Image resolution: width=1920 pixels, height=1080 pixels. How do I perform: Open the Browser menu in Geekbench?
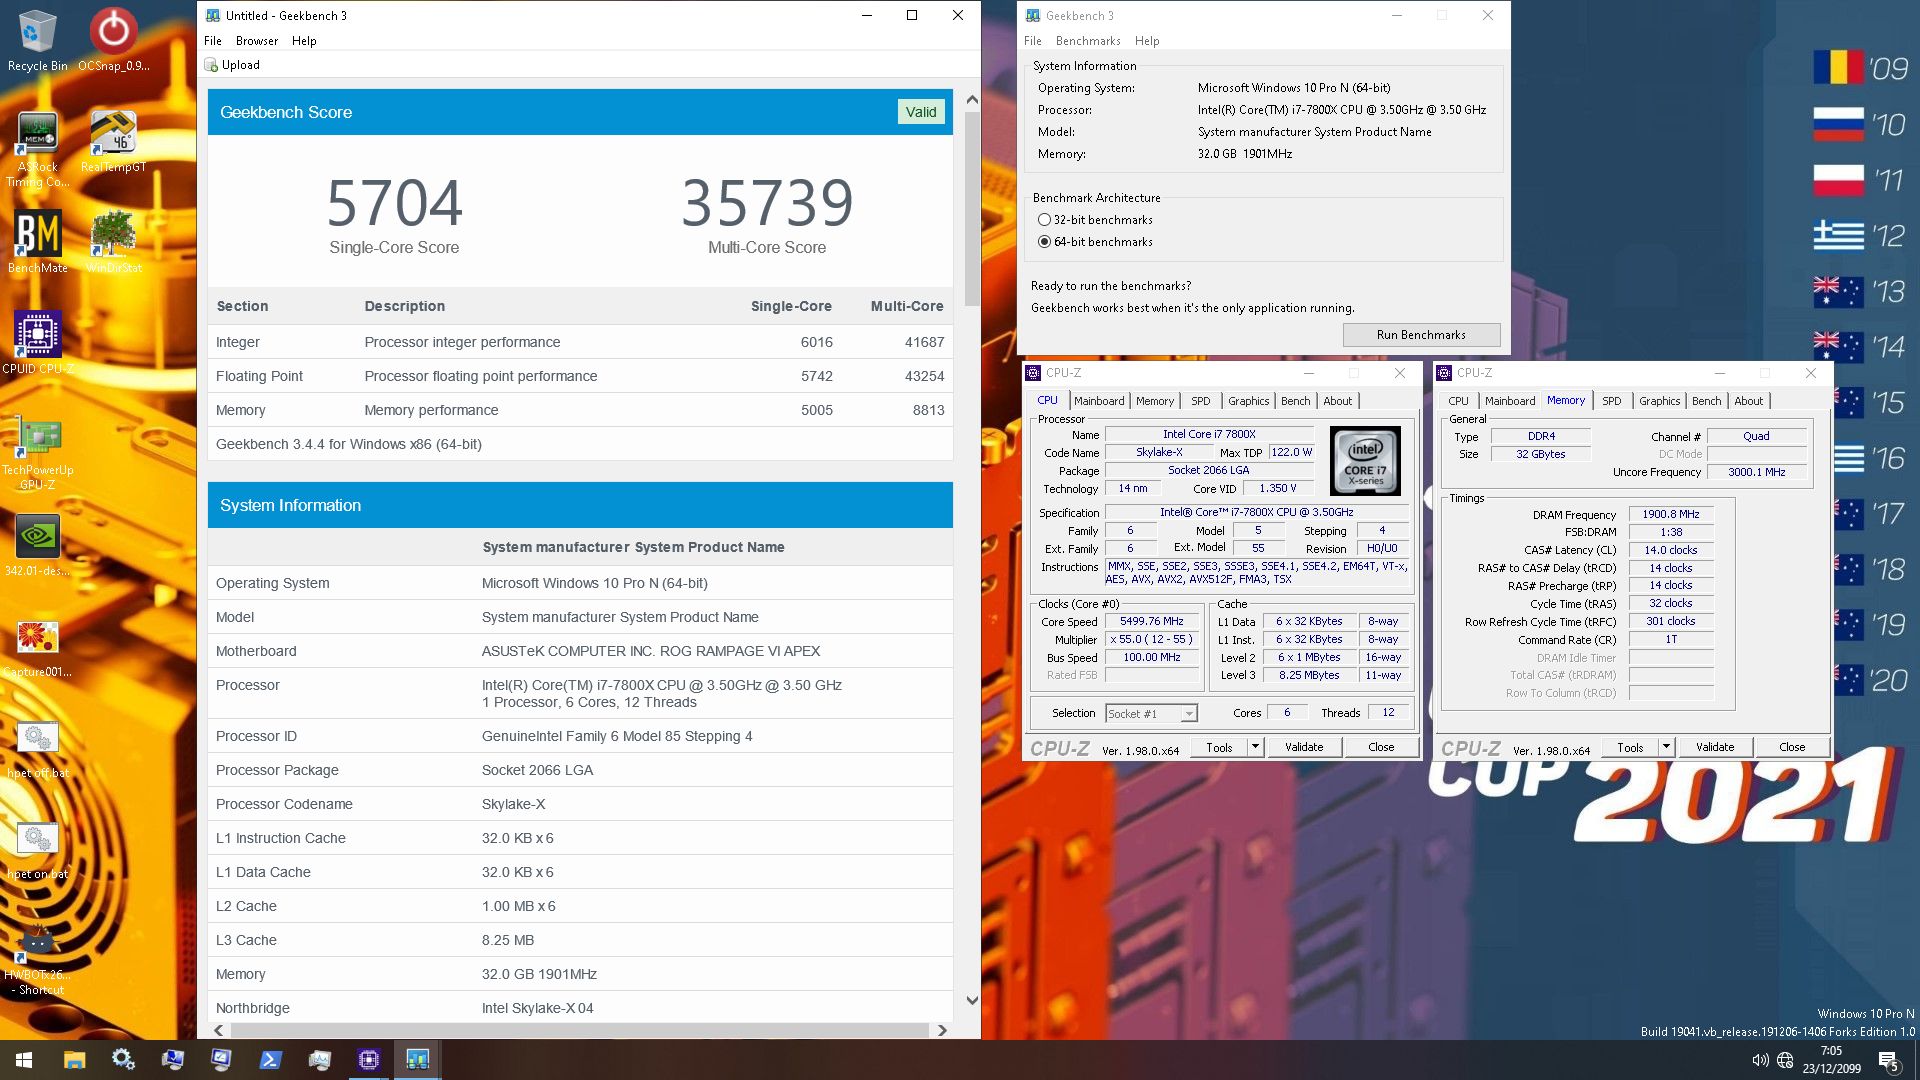257,41
